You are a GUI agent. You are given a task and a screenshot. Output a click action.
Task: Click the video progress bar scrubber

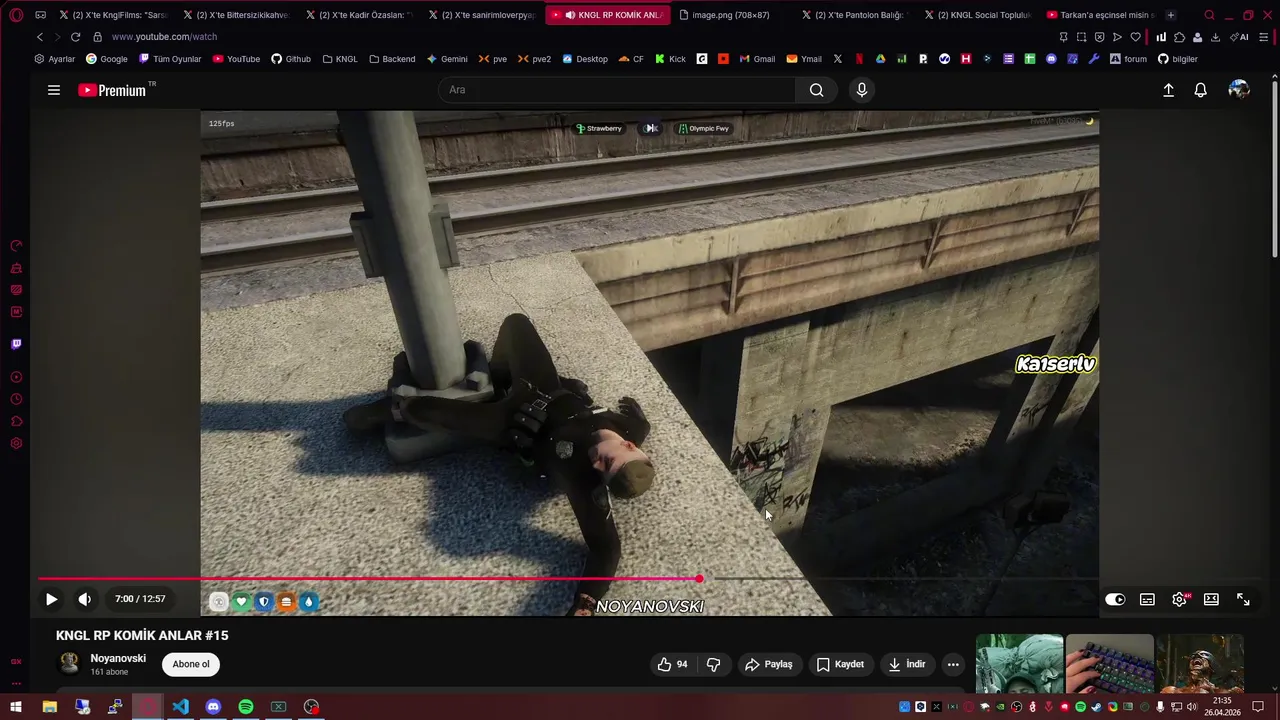699,578
